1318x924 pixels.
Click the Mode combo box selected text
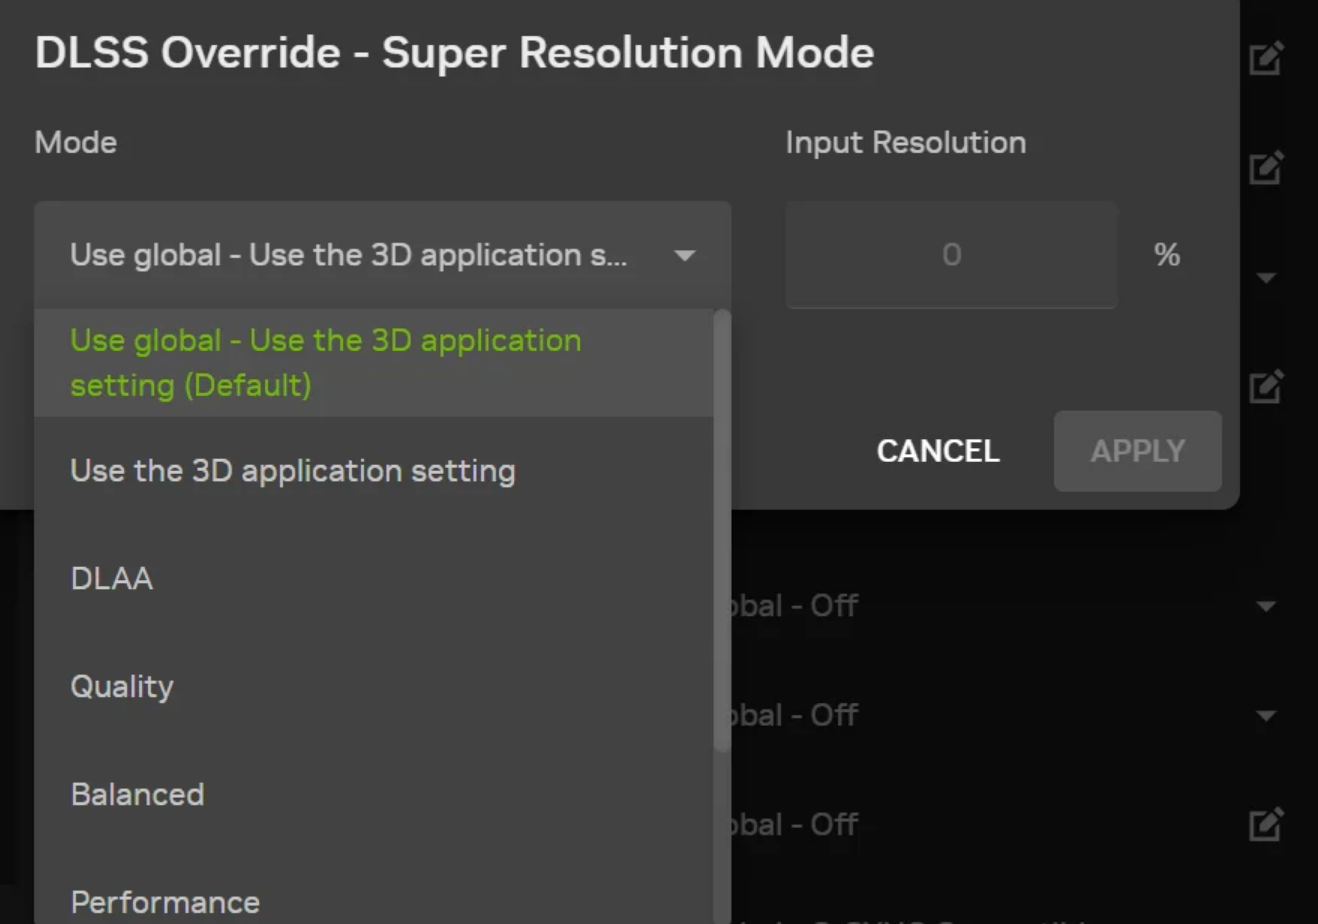(349, 255)
